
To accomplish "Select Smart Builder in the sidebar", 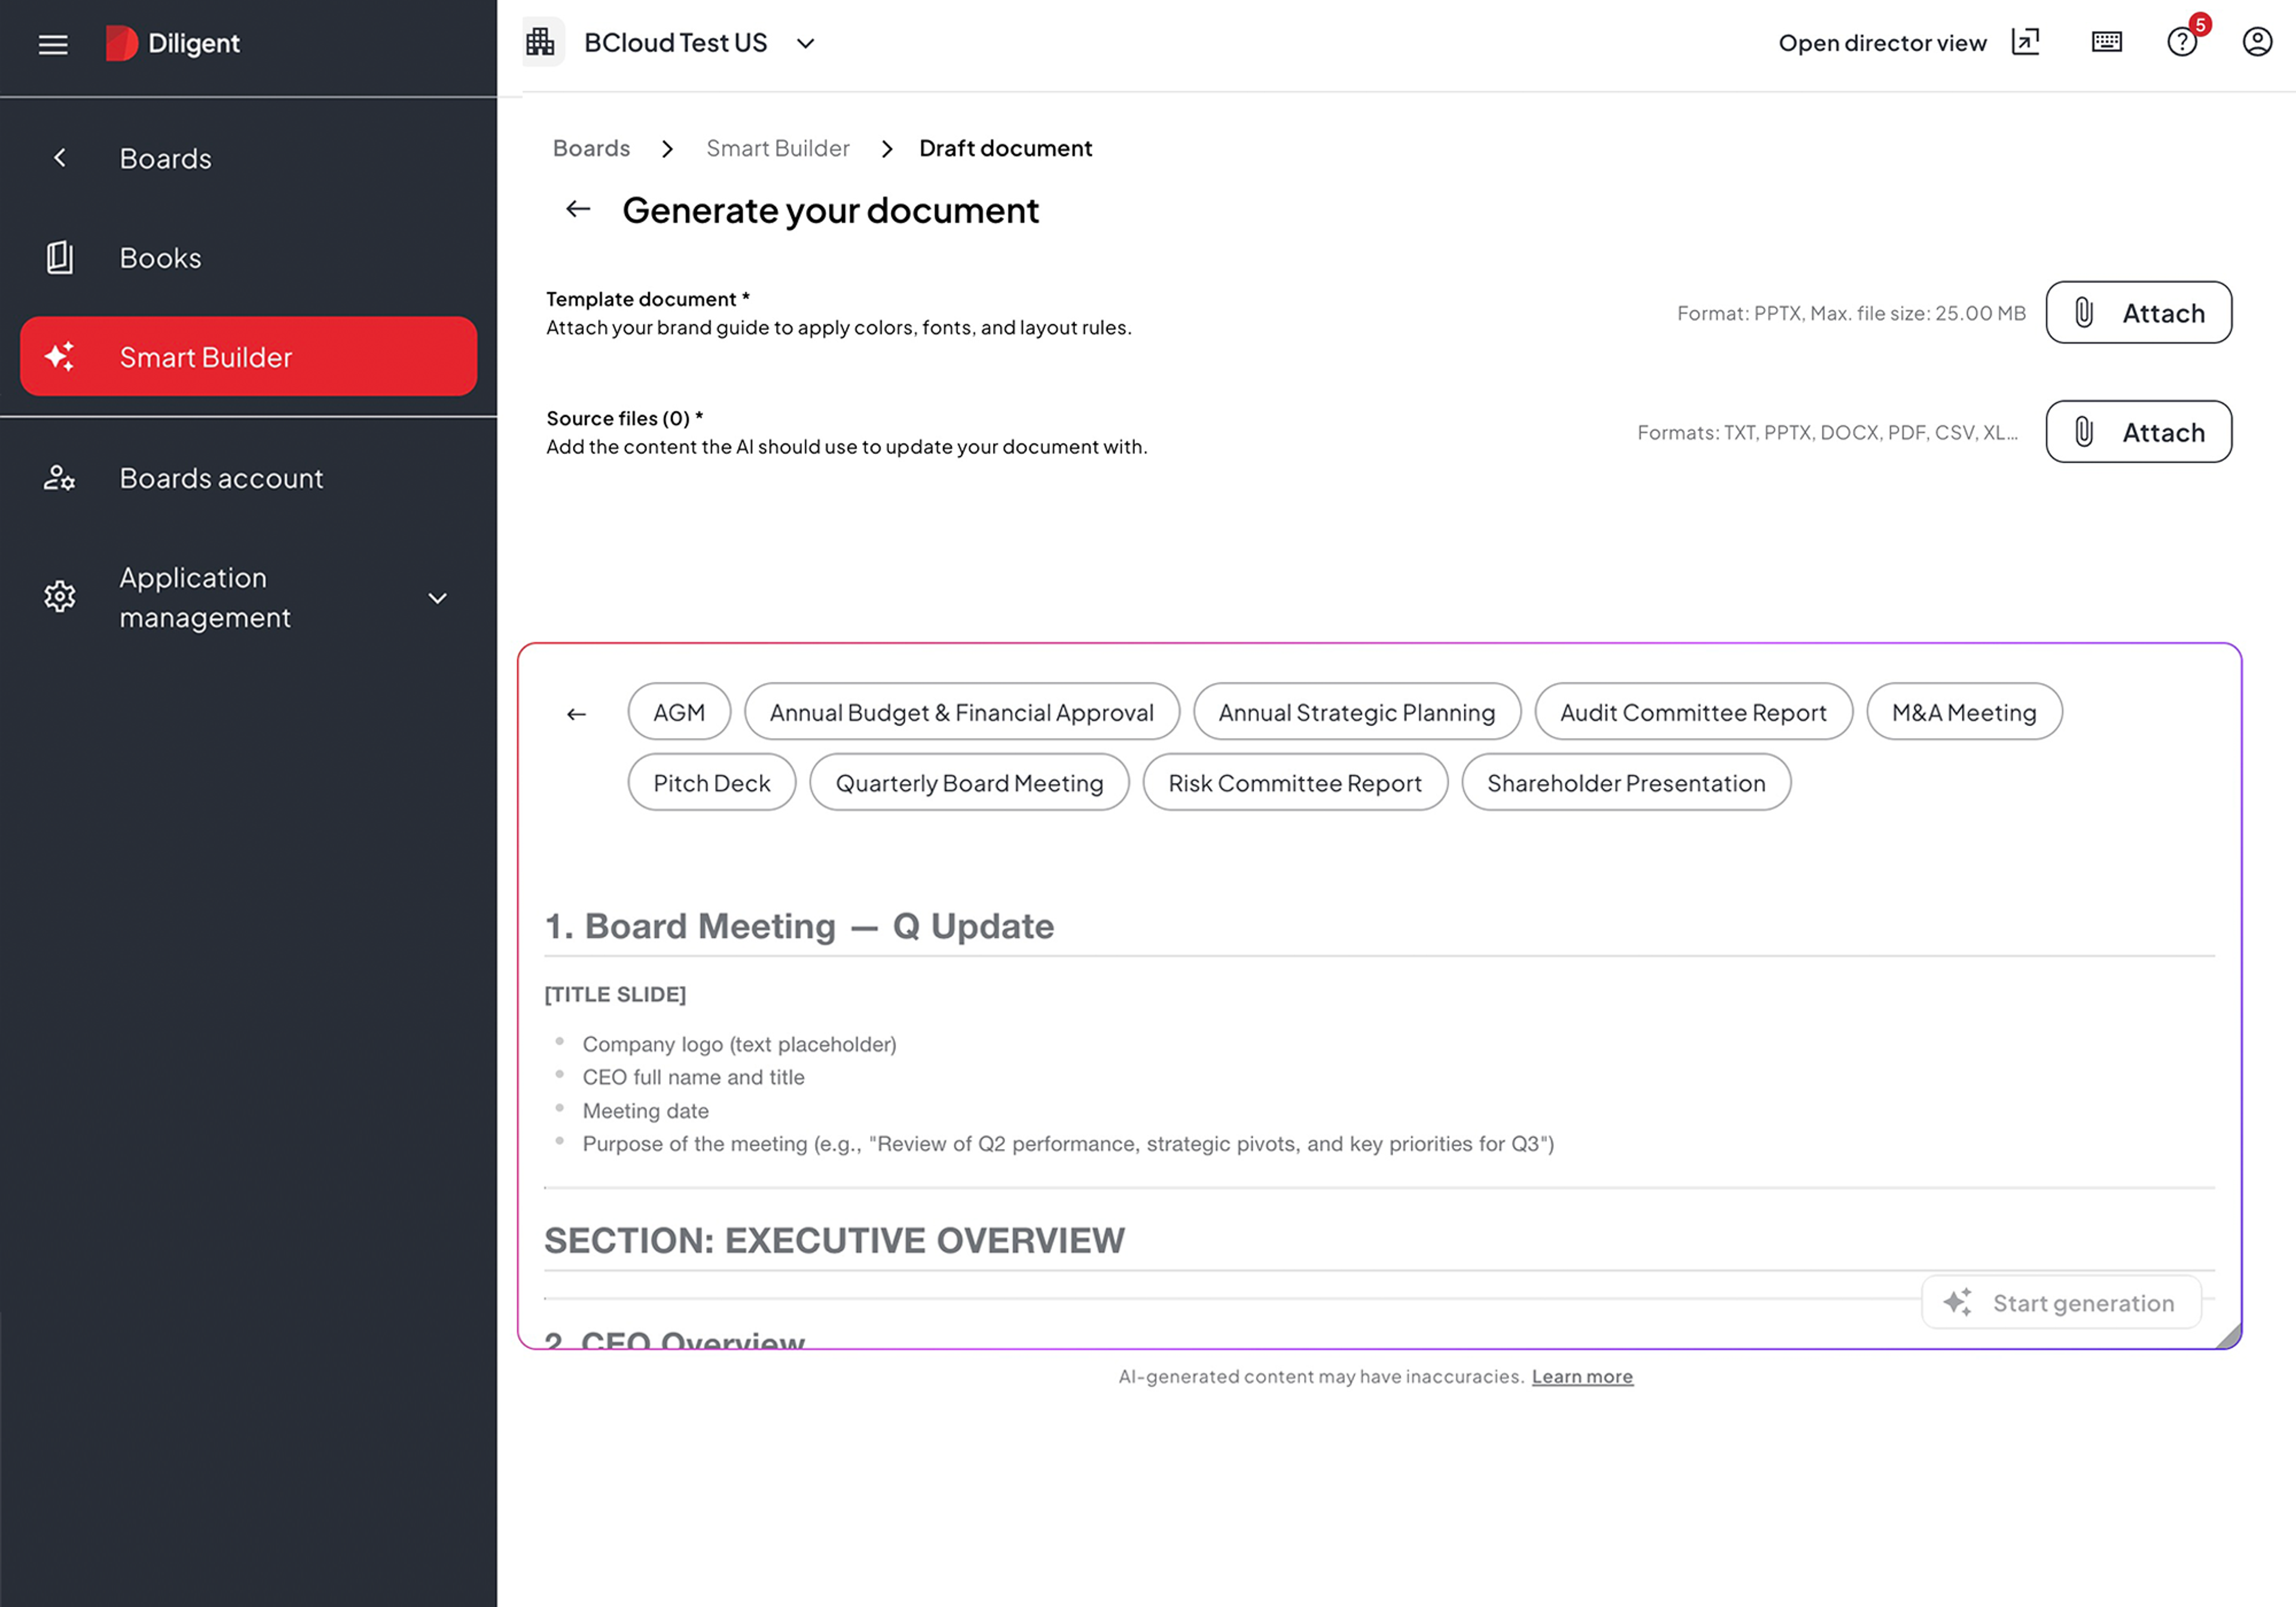I will tap(248, 357).
